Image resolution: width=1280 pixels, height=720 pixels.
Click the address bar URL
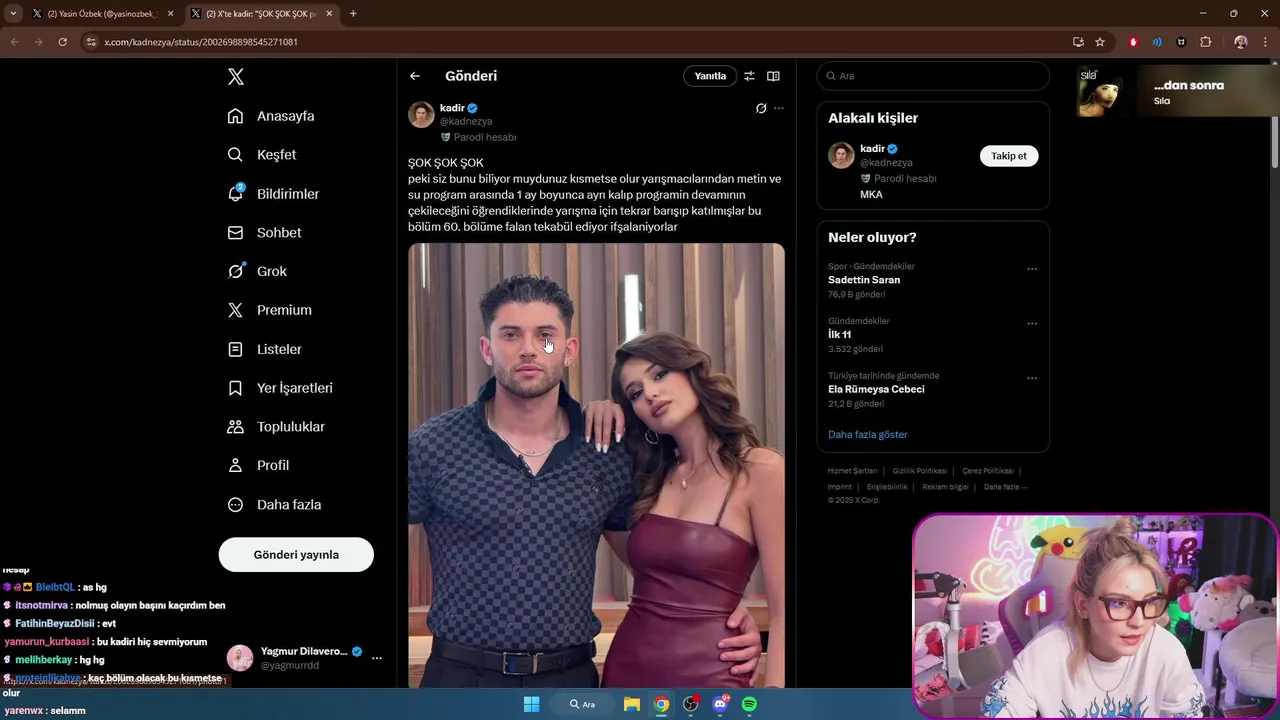201,42
